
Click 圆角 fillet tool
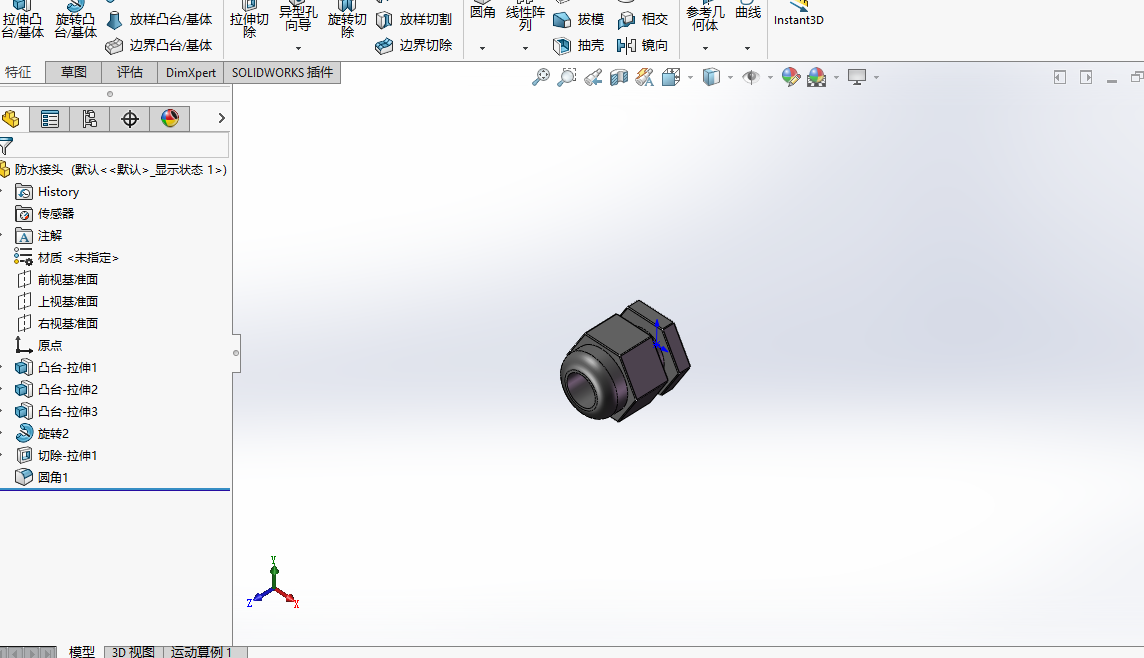(x=482, y=12)
